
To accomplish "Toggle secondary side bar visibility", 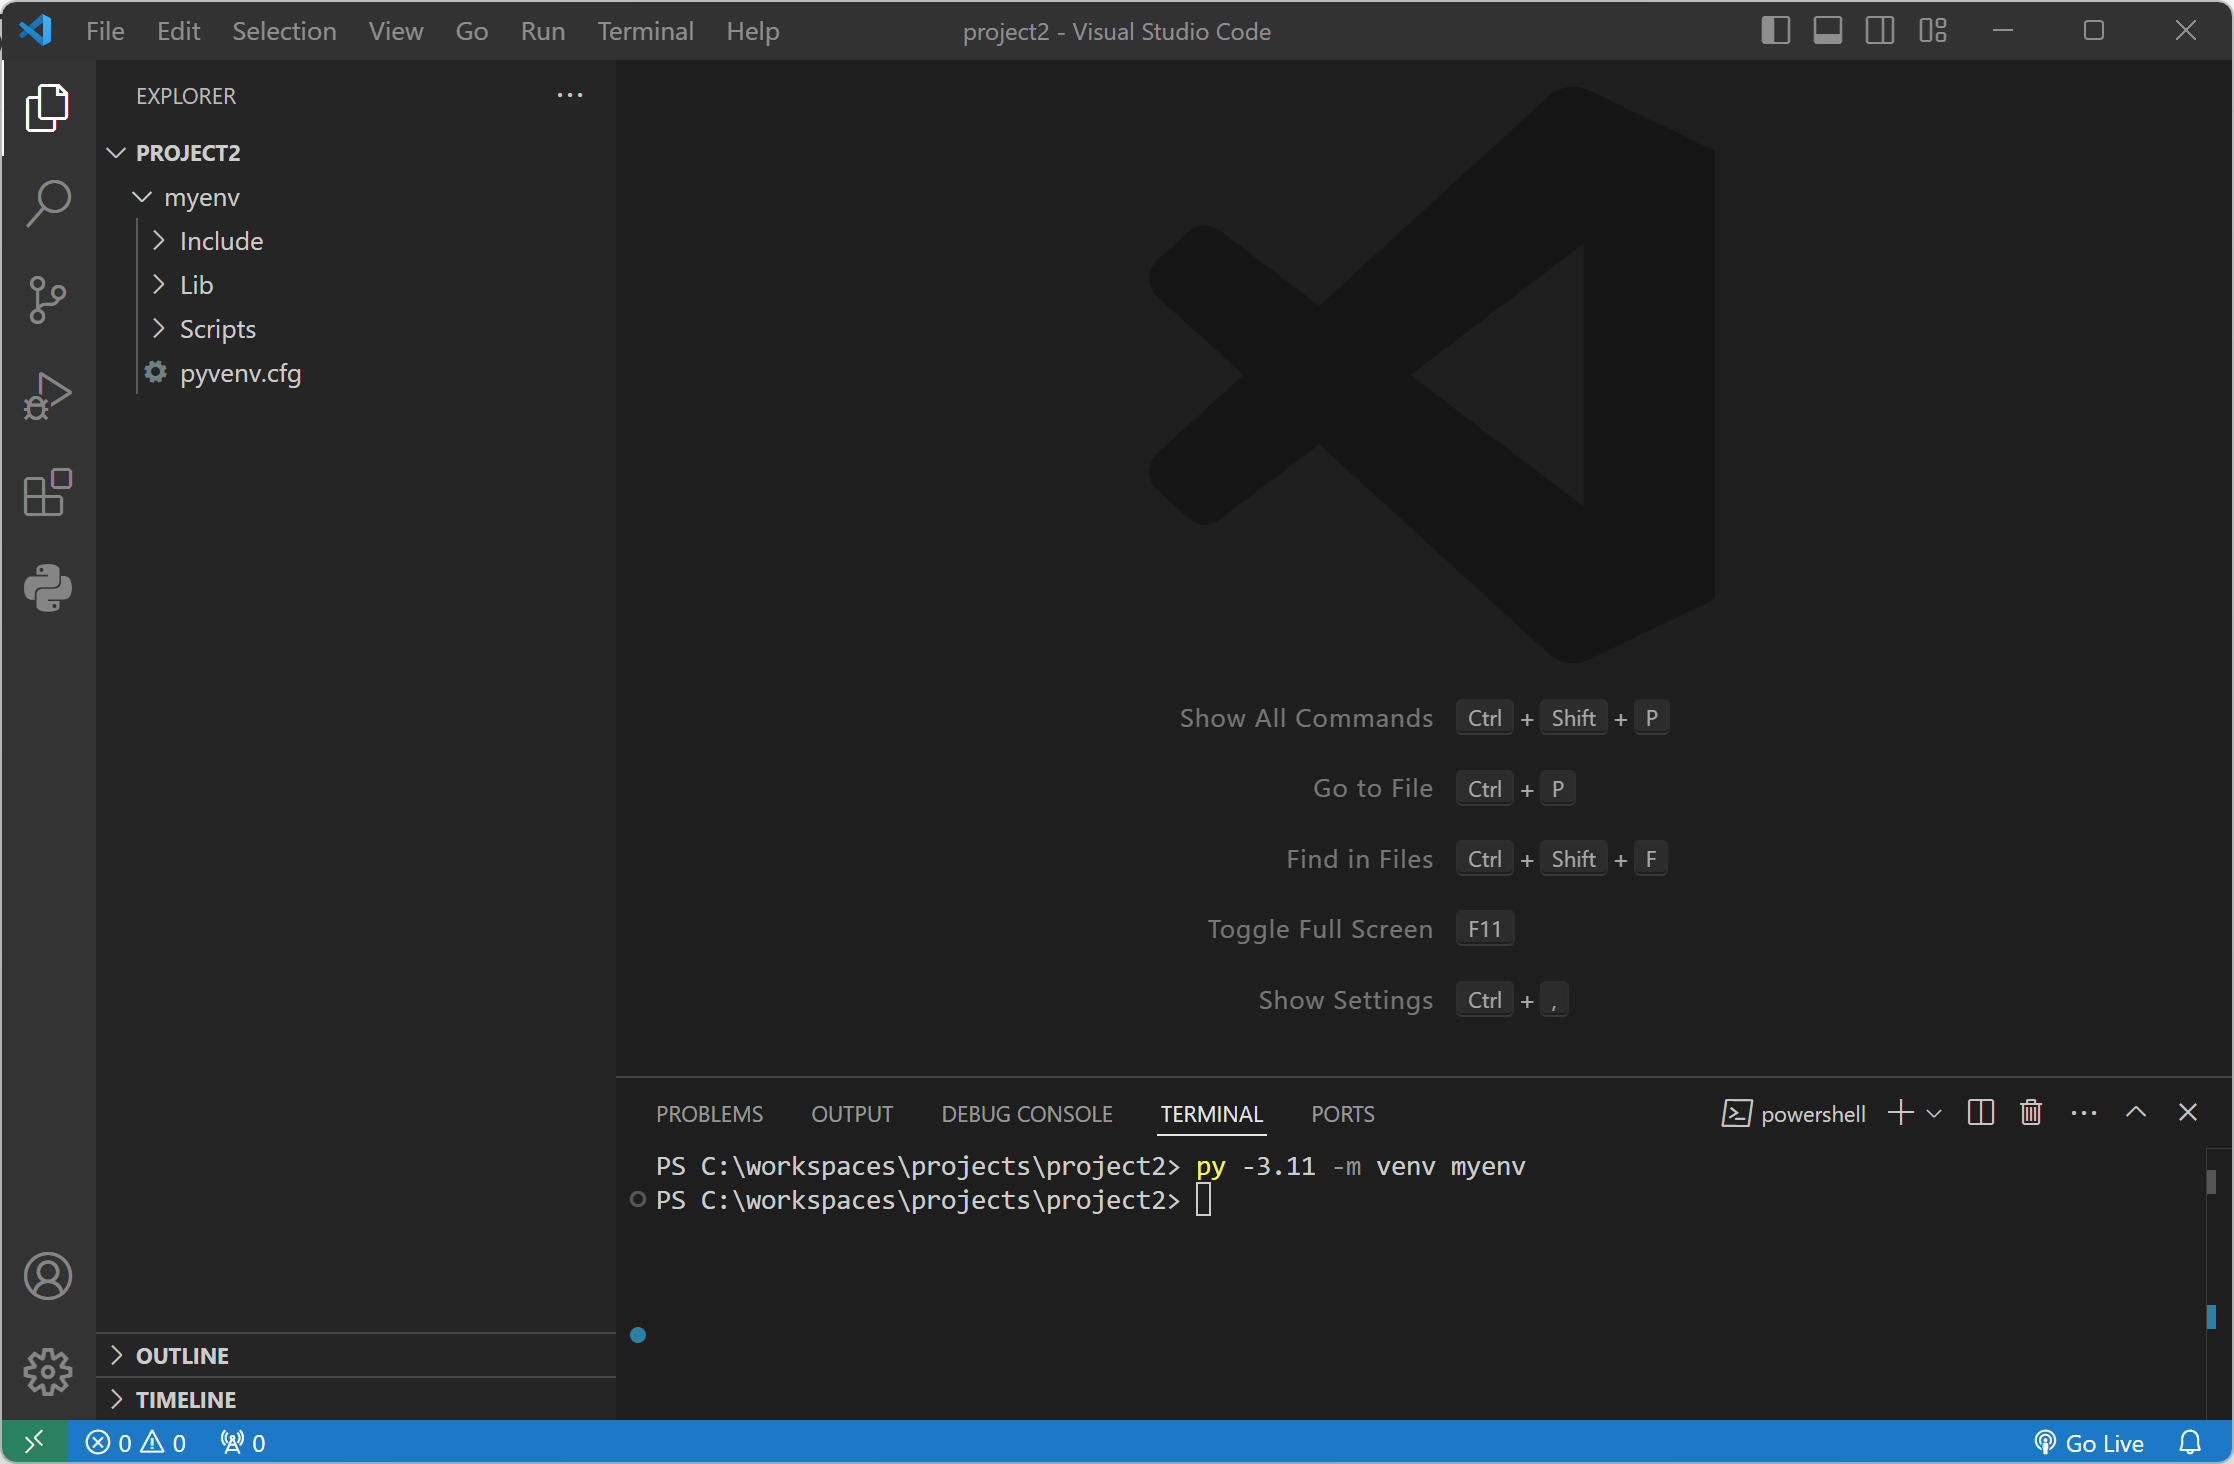I will [x=1879, y=31].
